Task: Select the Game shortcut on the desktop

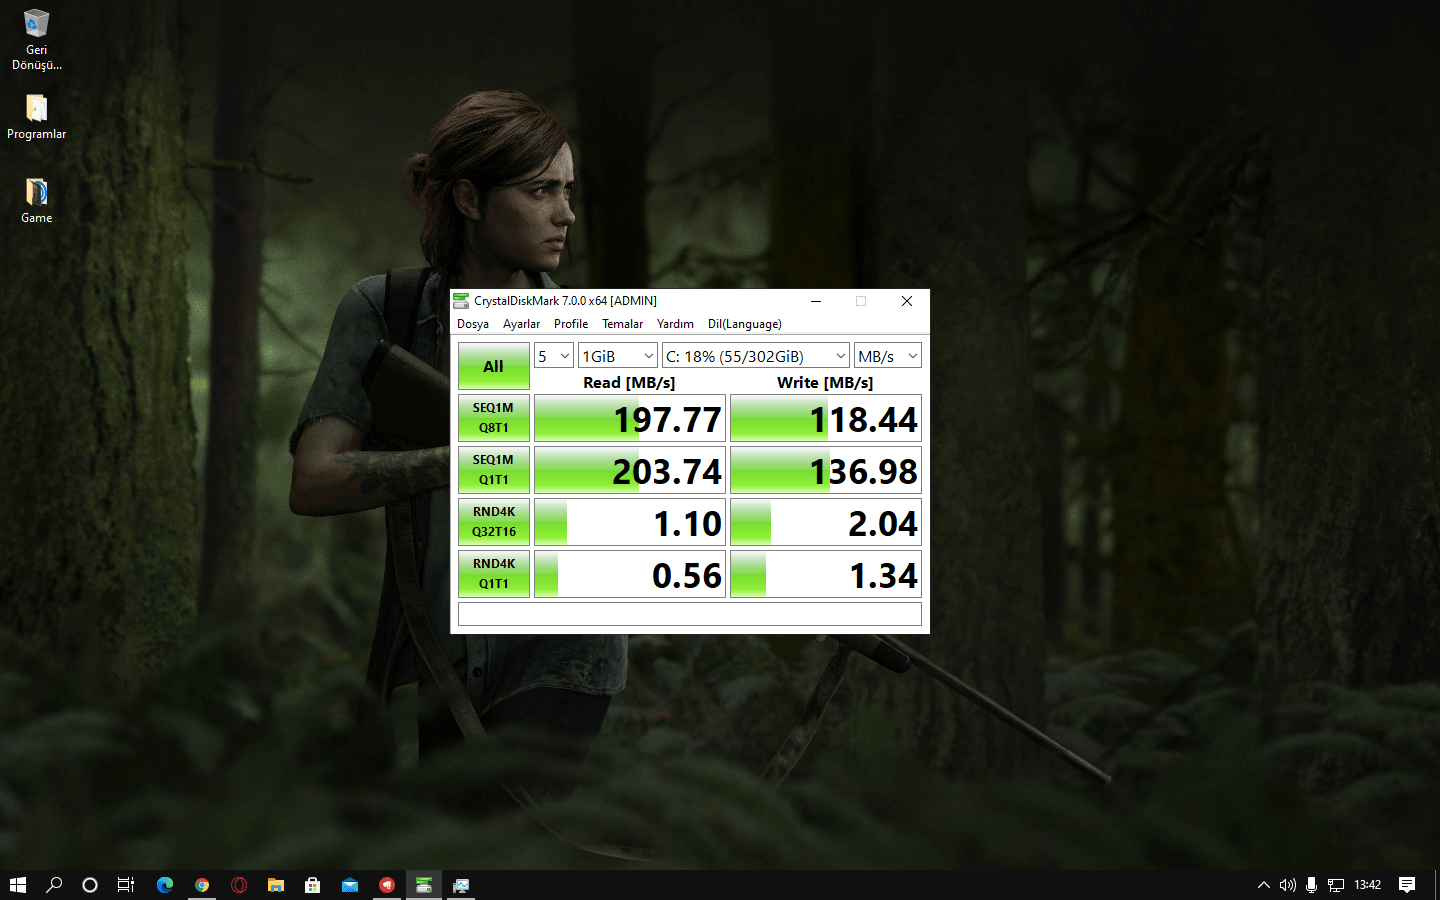Action: (36, 201)
